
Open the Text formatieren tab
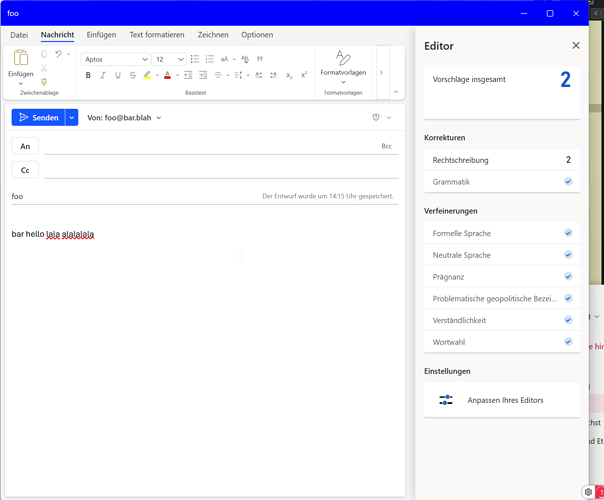pyautogui.click(x=157, y=35)
